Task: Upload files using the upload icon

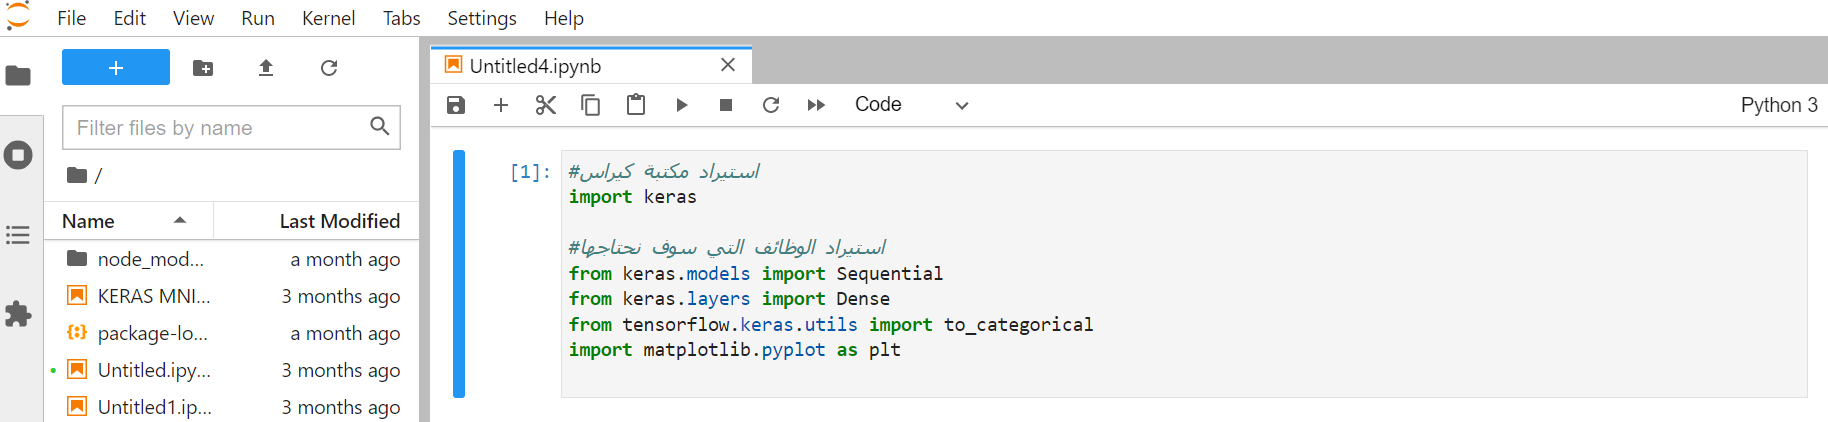Action: (266, 68)
